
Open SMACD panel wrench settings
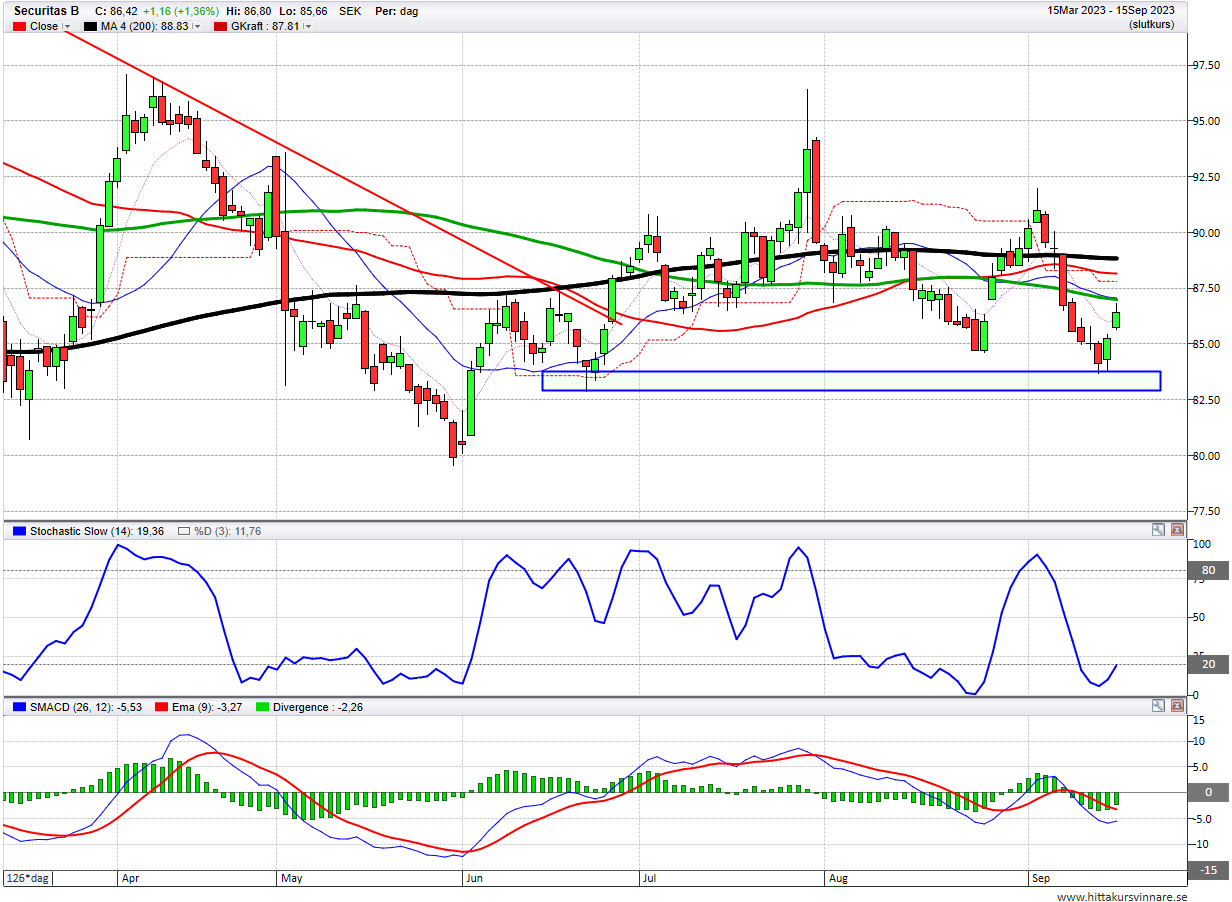1158,706
